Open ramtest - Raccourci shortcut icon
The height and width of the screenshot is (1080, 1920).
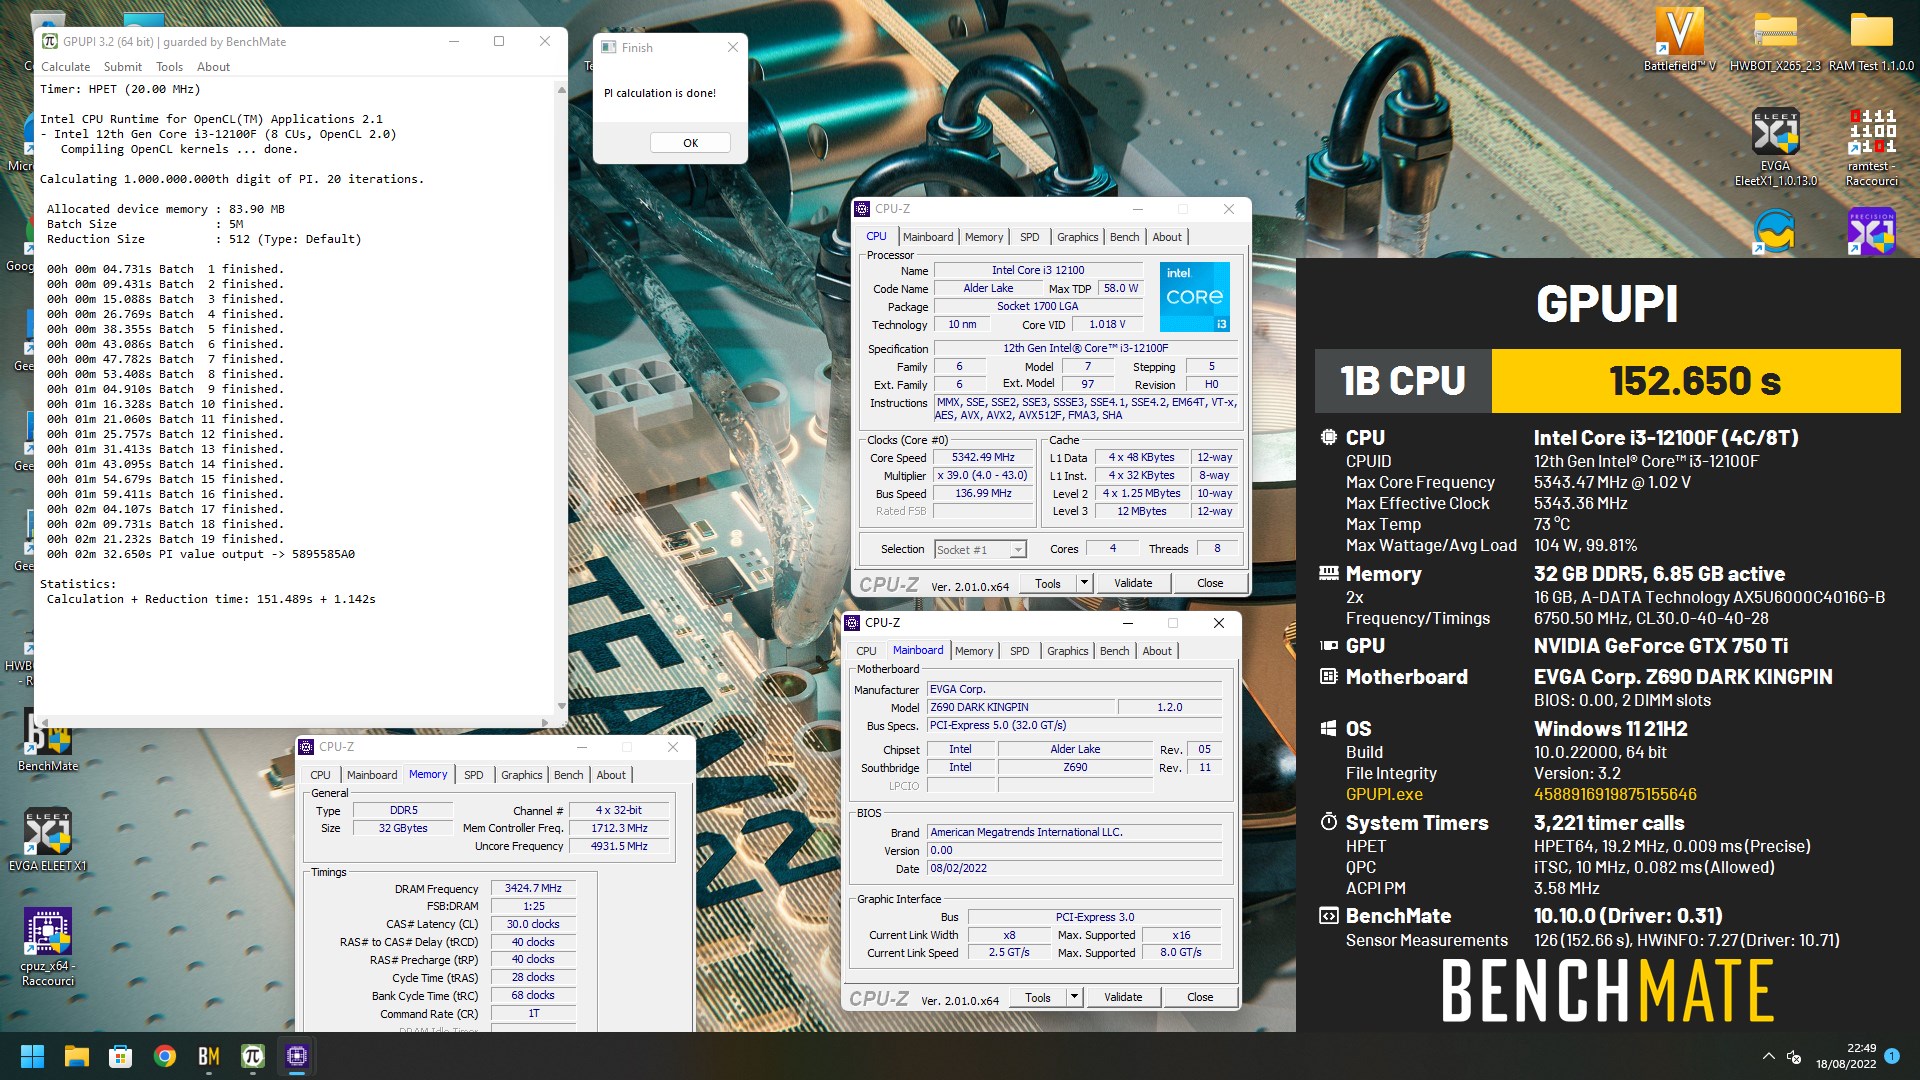1871,147
